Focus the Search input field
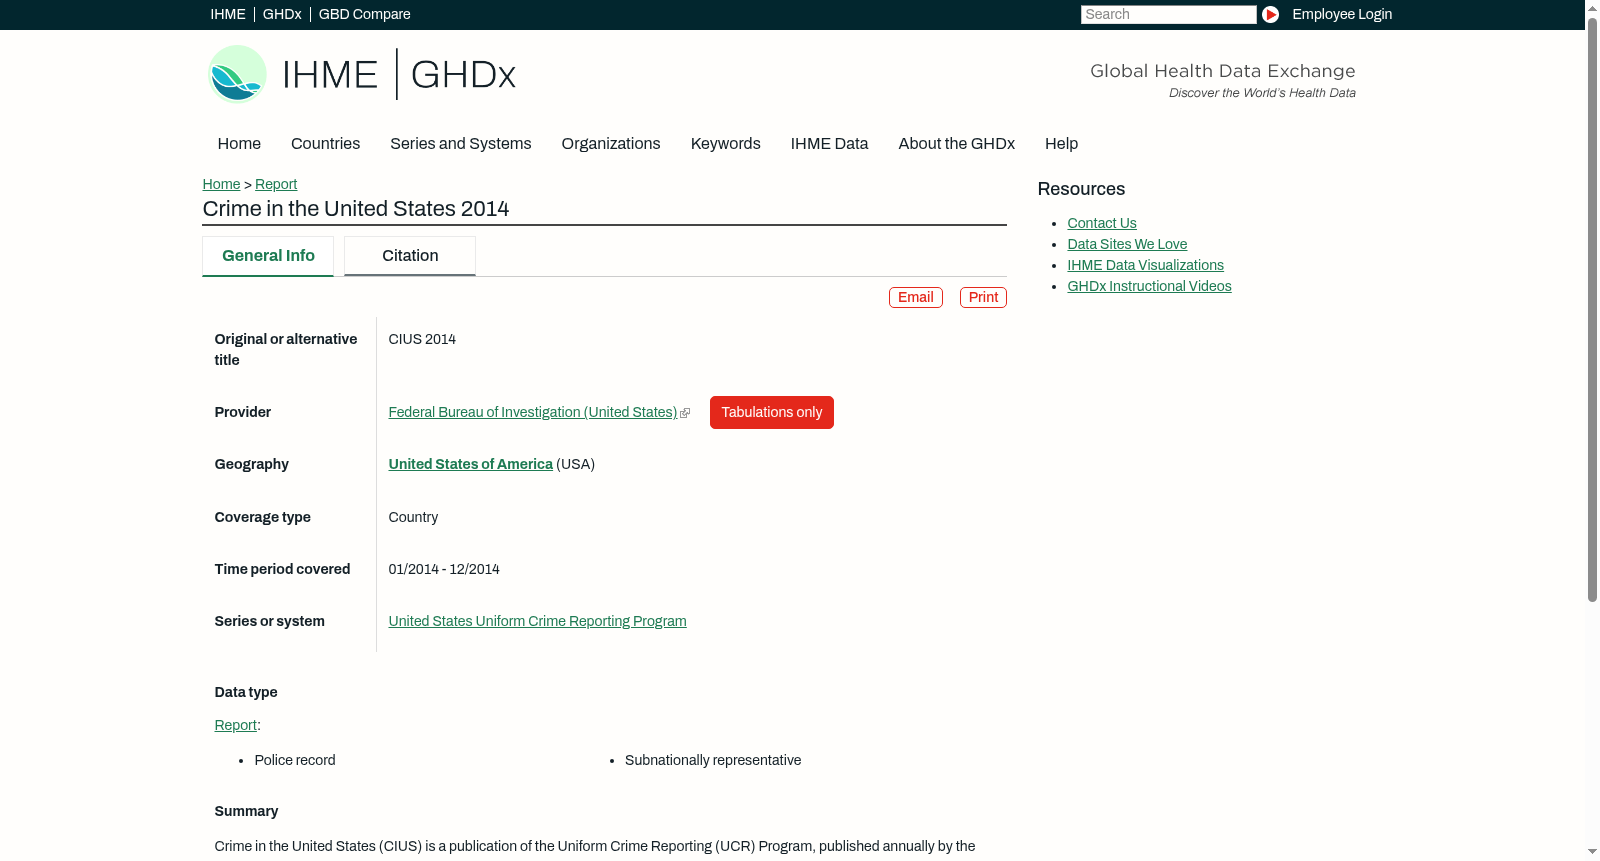1600x861 pixels. pyautogui.click(x=1168, y=14)
